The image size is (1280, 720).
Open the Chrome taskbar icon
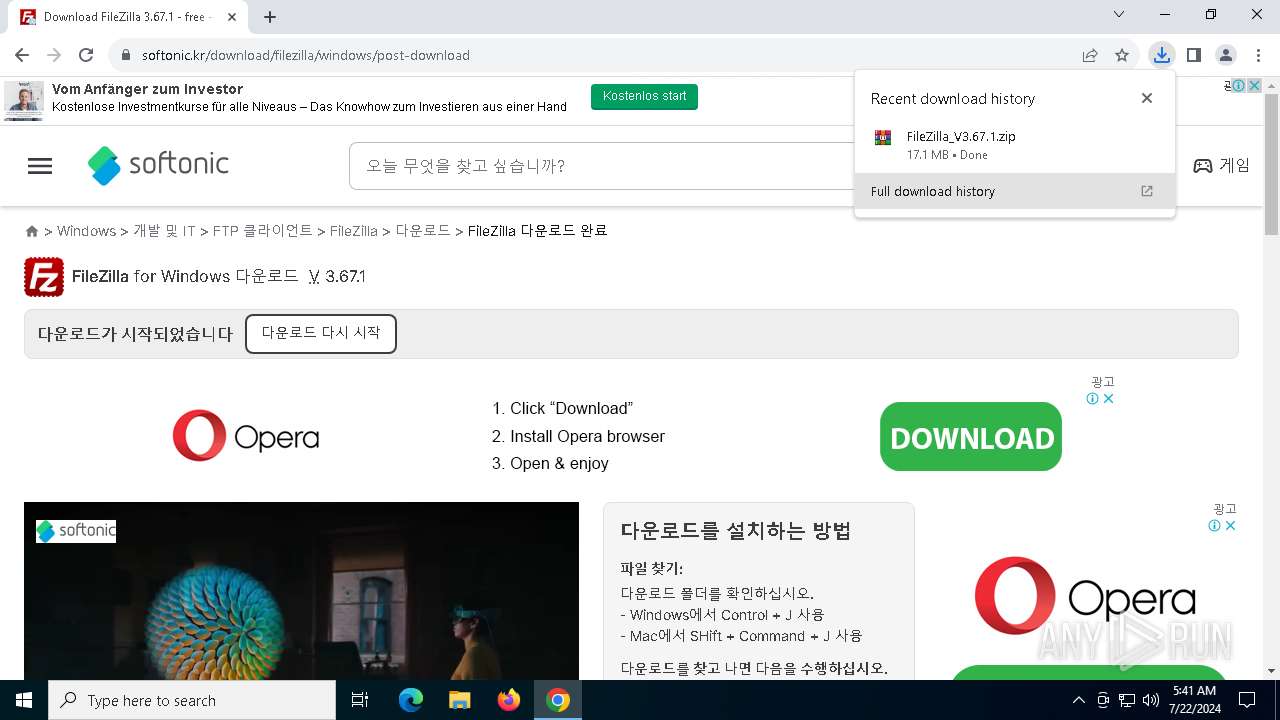(558, 700)
